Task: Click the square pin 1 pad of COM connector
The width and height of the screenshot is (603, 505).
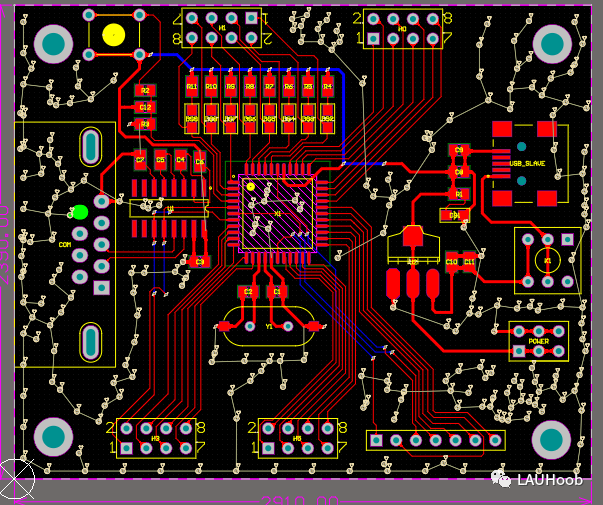Action: tap(102, 287)
